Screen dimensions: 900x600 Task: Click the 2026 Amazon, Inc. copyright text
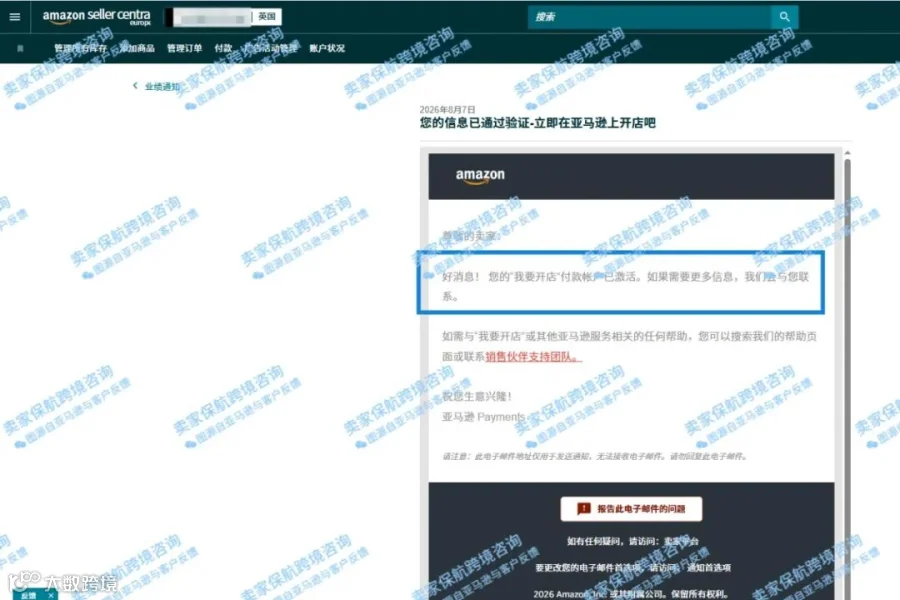[630, 594]
